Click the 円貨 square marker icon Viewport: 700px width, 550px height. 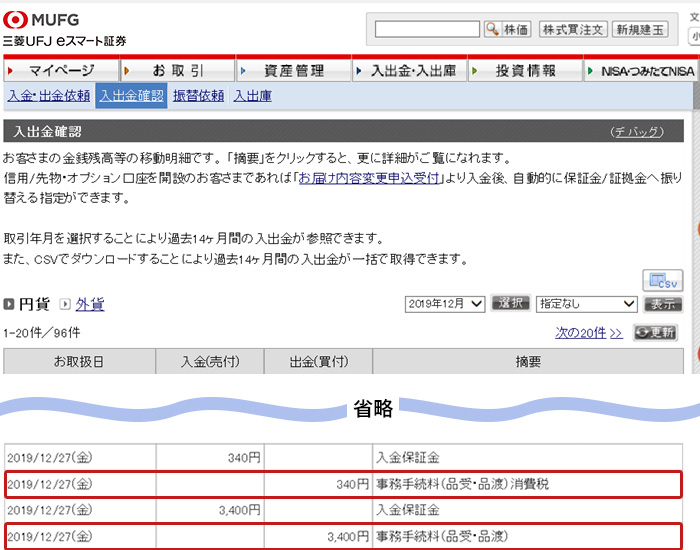pos(9,304)
